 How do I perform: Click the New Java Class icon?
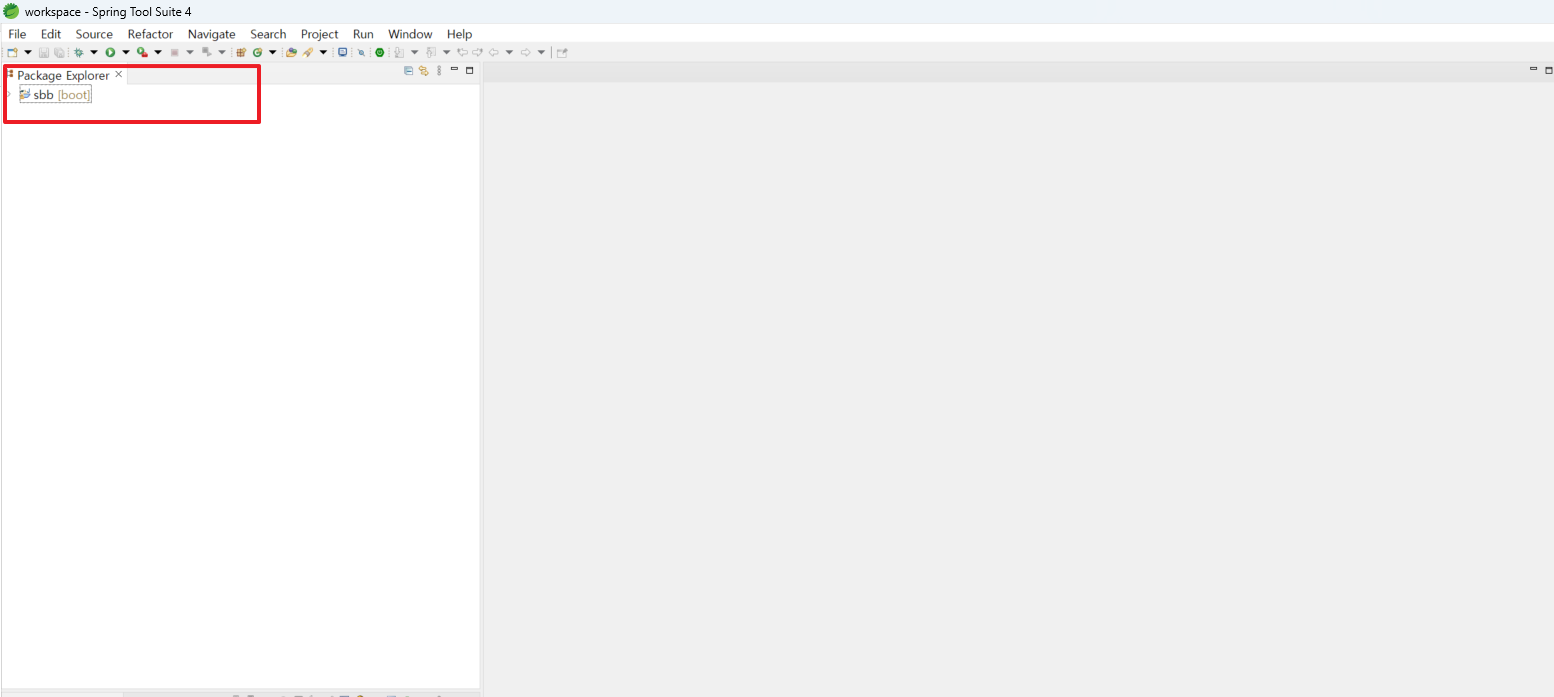[257, 52]
